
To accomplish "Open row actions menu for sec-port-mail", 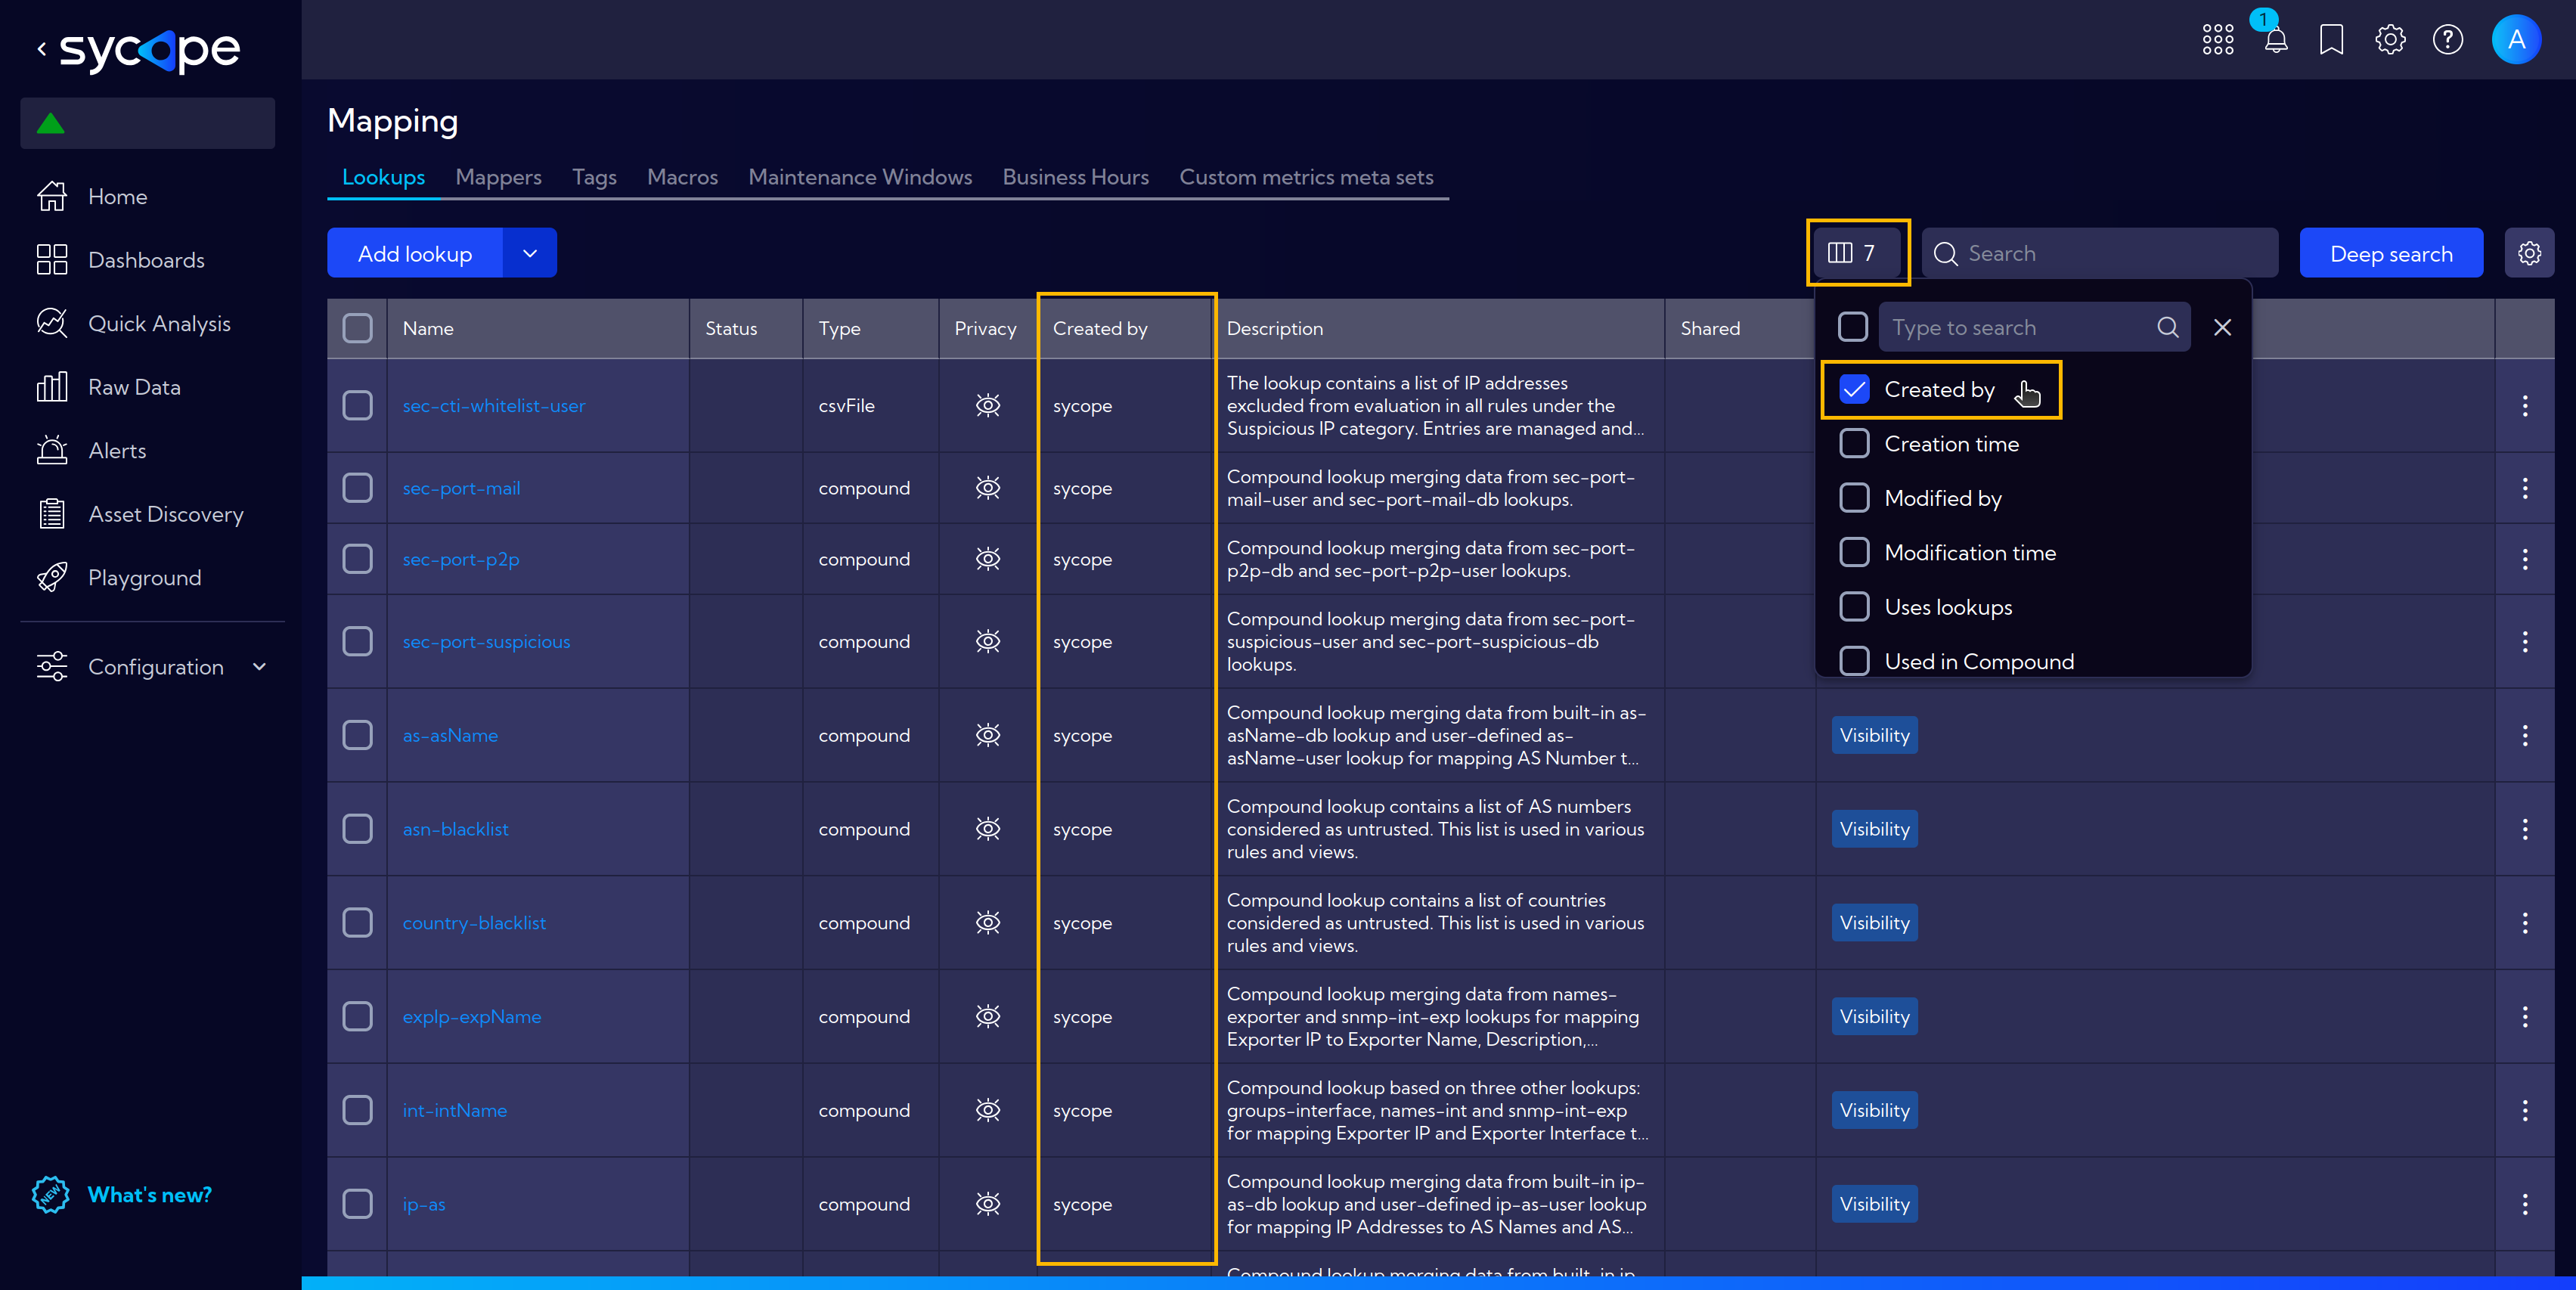I will (x=2525, y=488).
